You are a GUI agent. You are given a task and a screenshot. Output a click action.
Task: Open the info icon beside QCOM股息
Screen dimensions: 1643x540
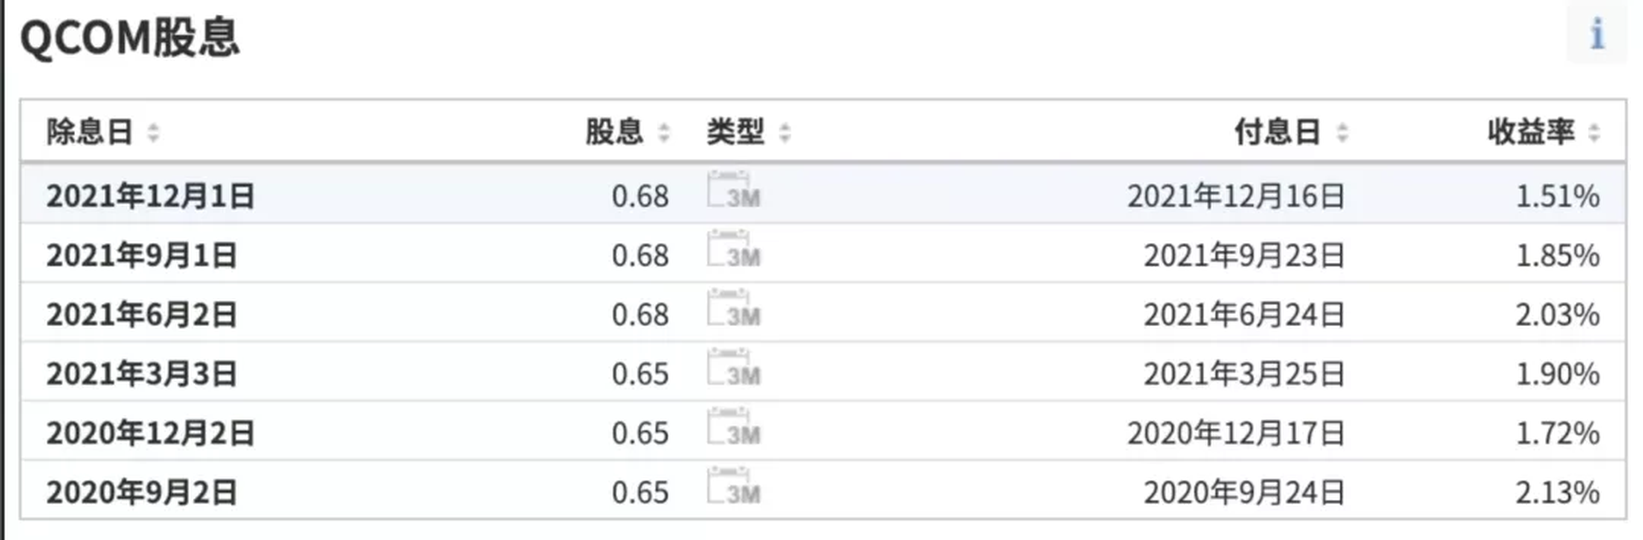(1597, 35)
